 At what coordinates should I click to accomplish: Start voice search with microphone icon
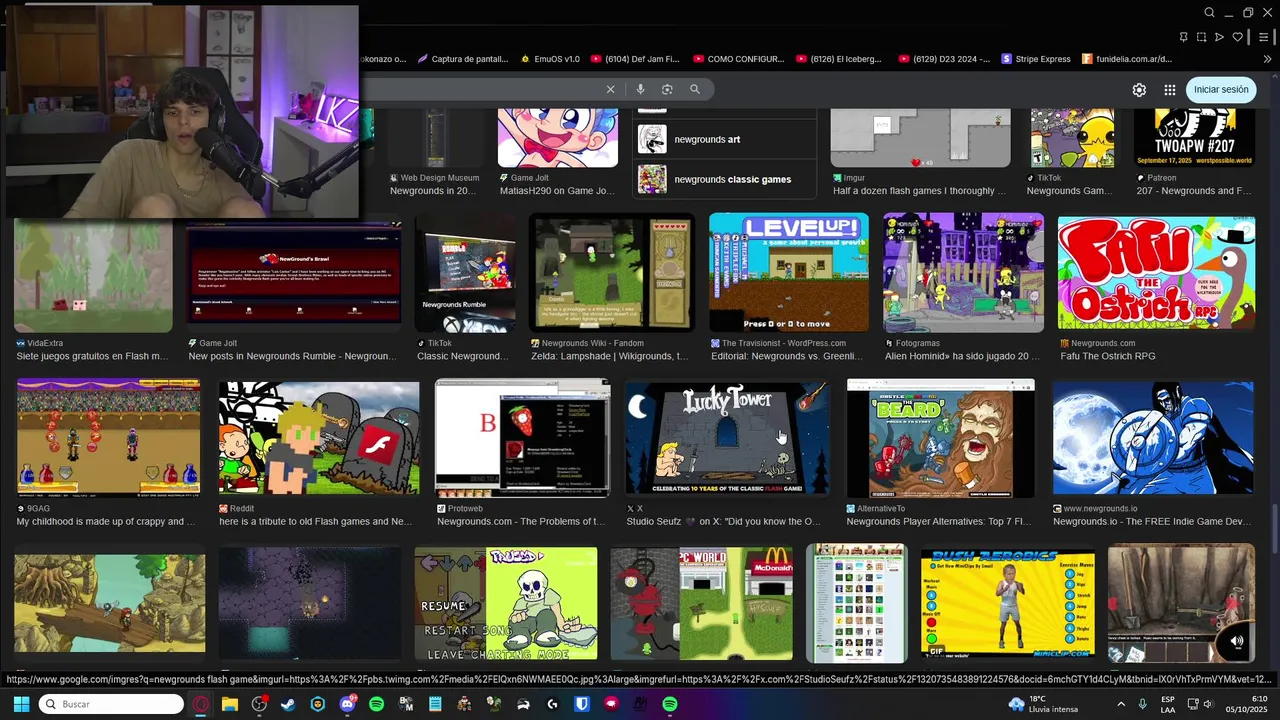(640, 89)
